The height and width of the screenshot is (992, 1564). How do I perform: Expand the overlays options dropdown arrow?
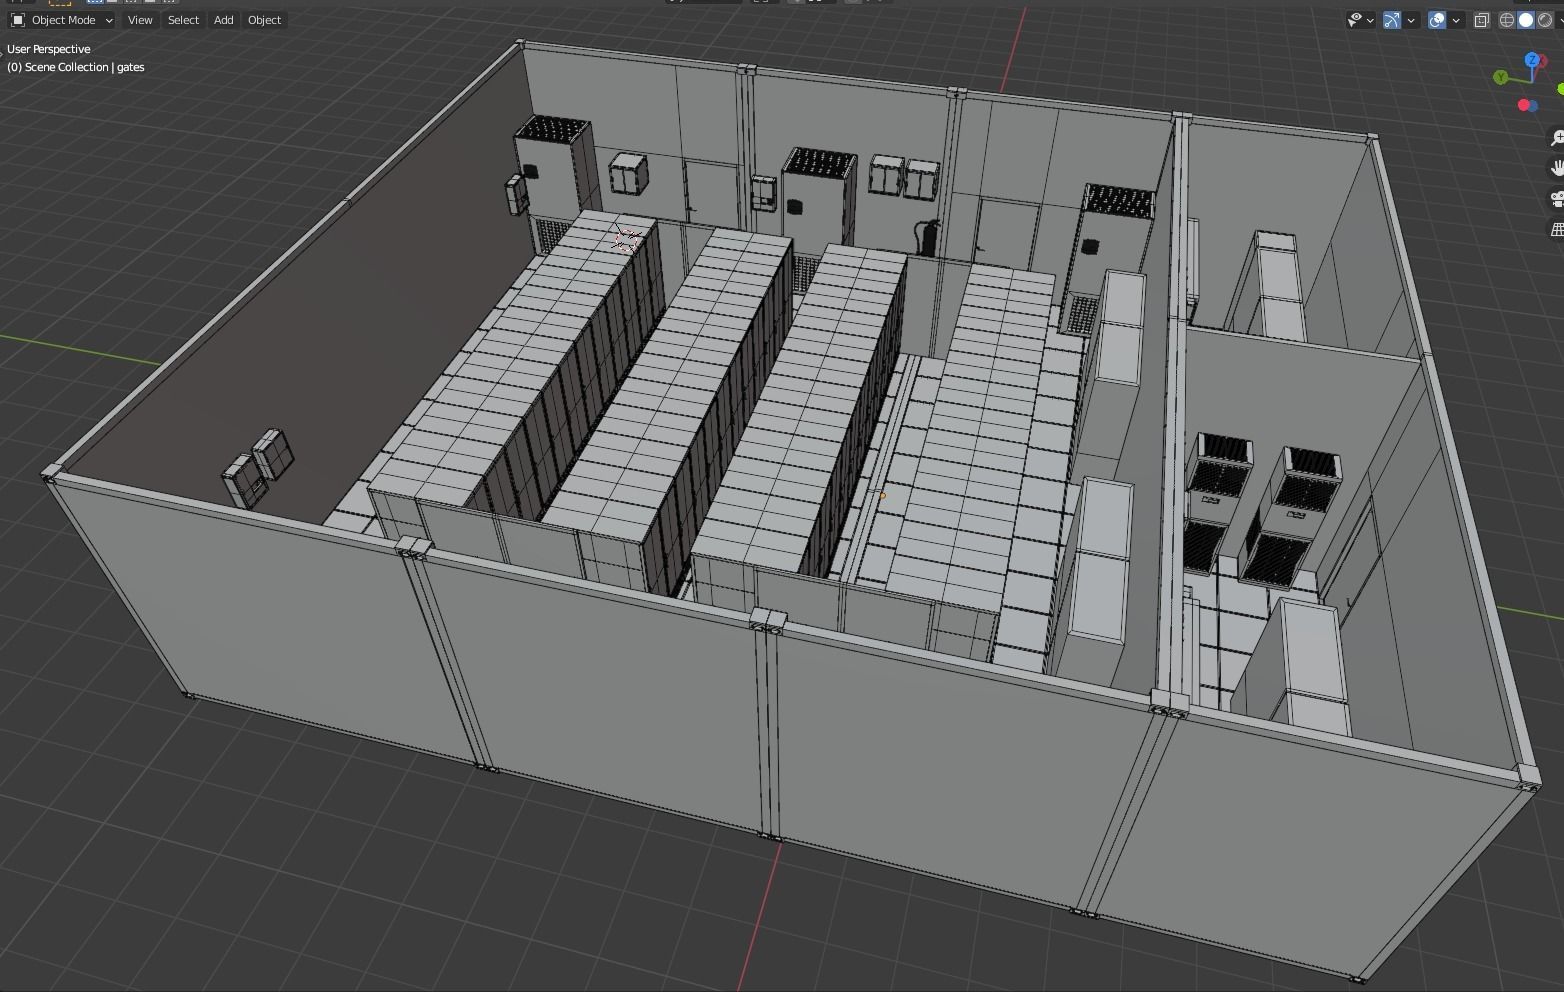coord(1456,20)
